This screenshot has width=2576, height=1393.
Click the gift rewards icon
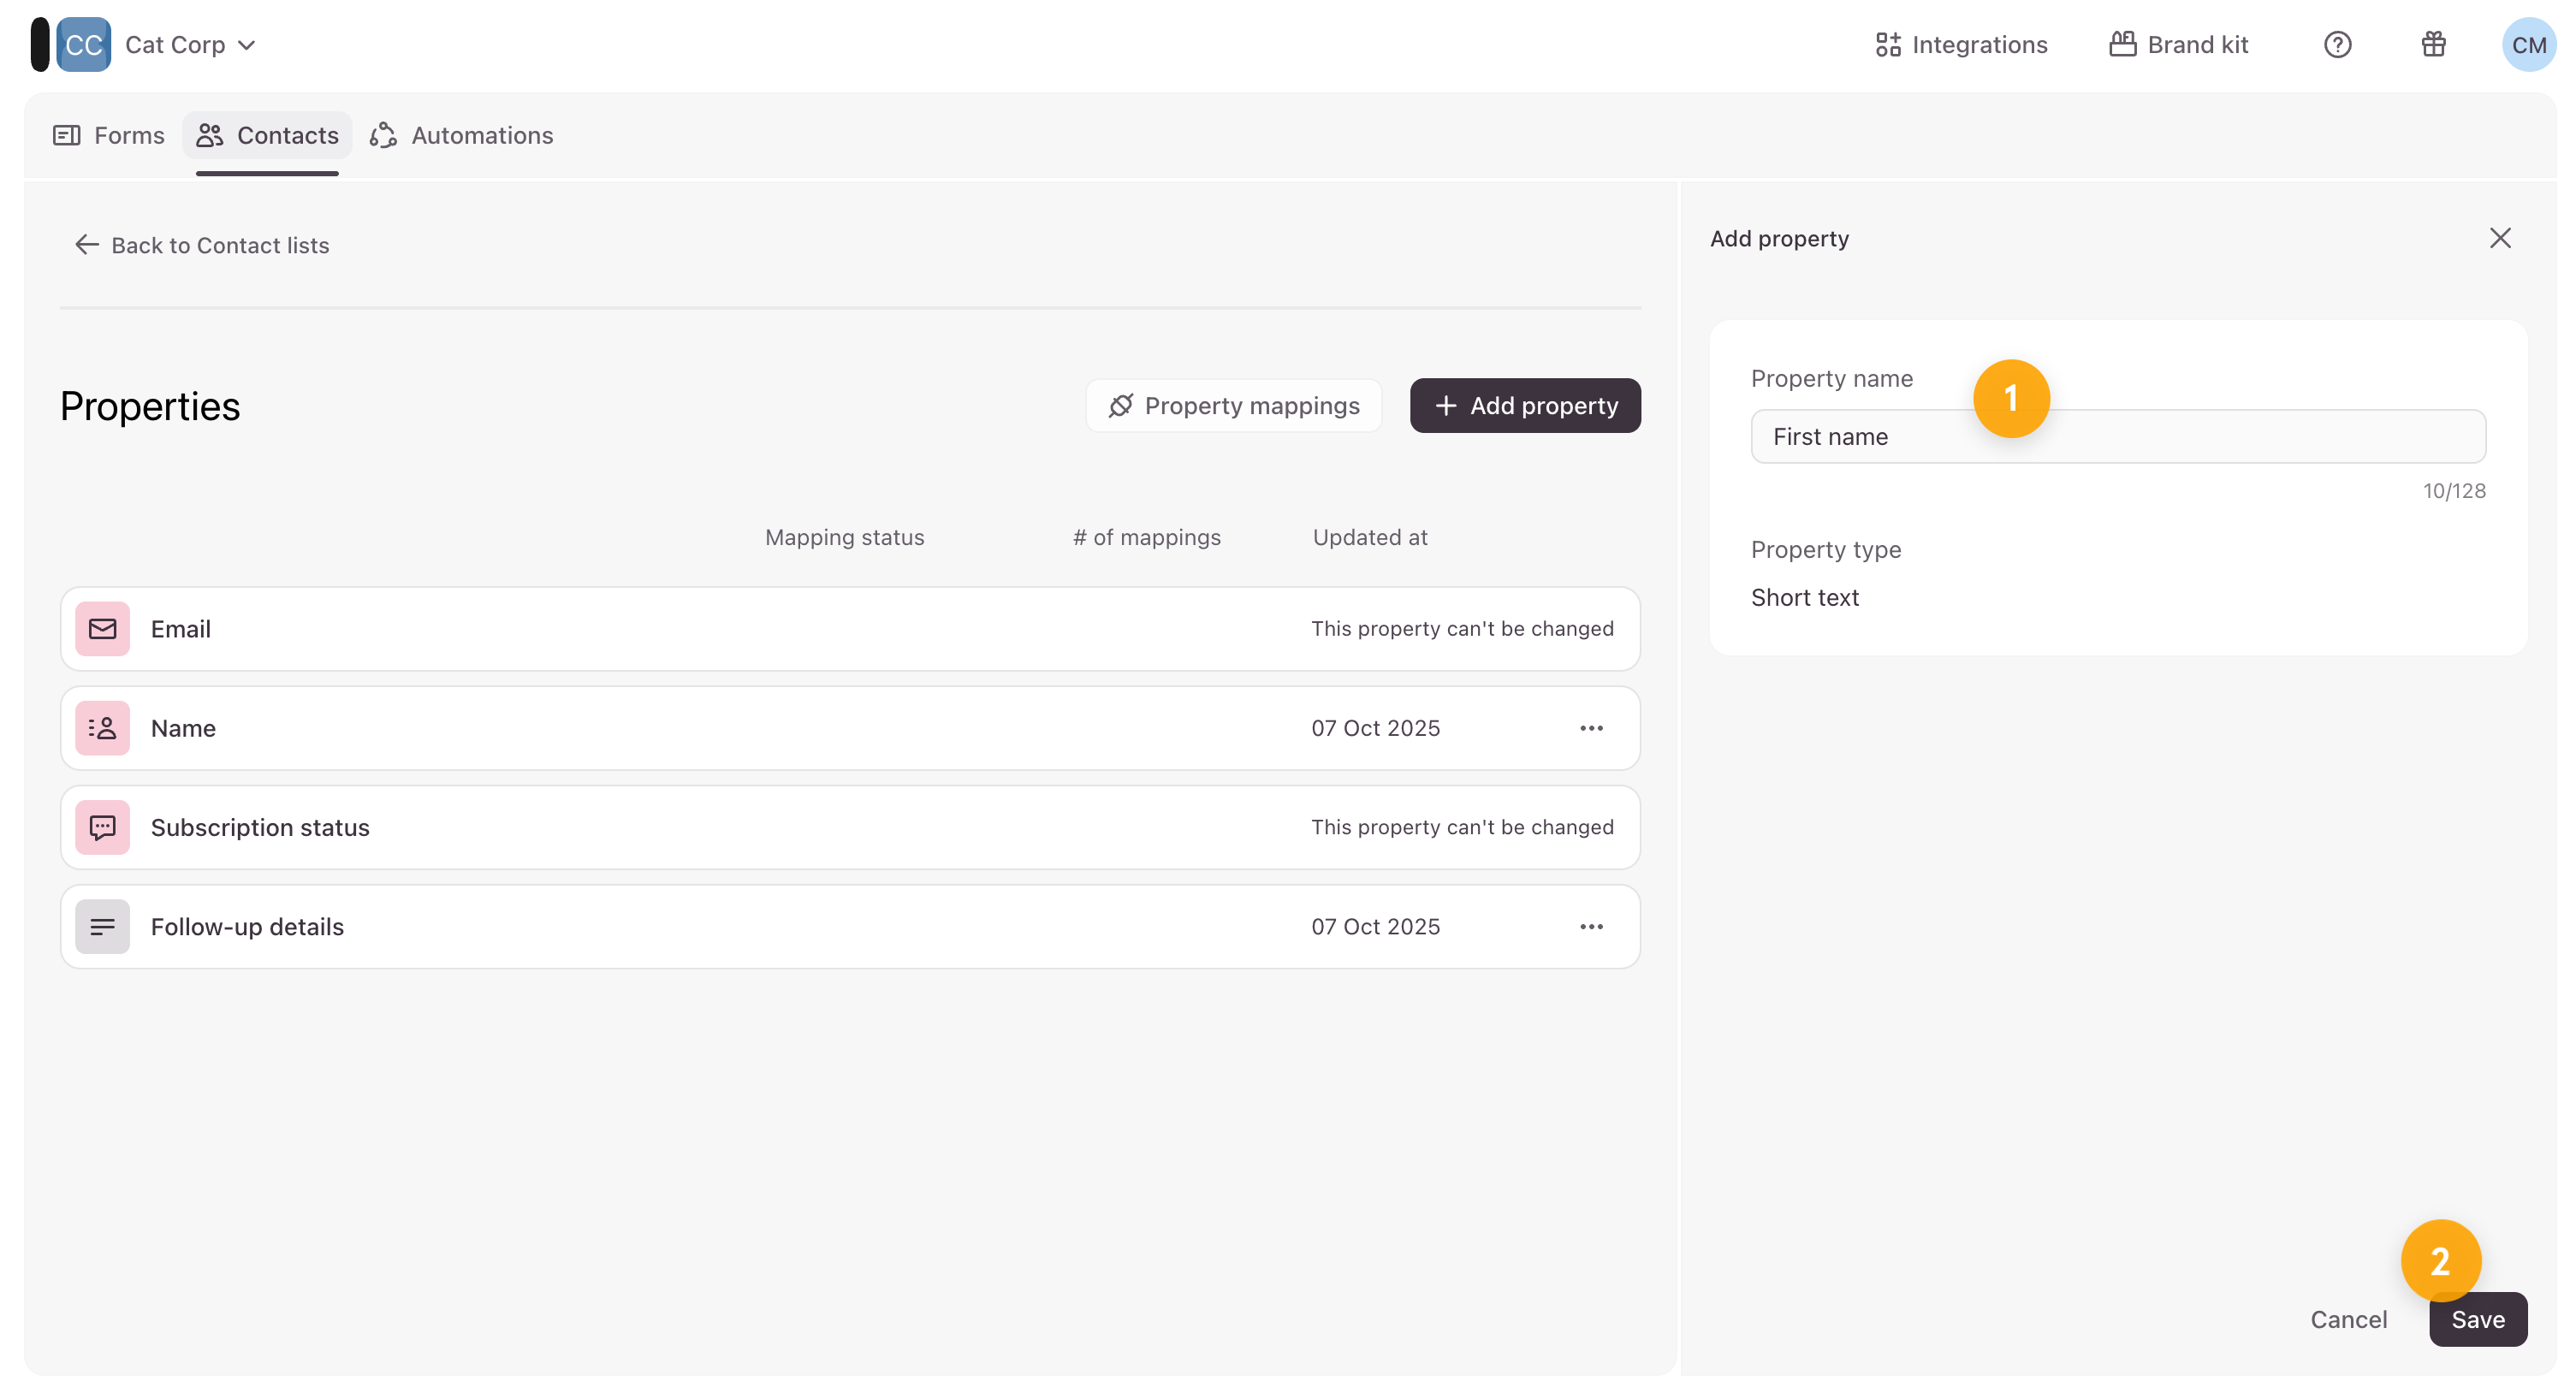tap(2433, 45)
